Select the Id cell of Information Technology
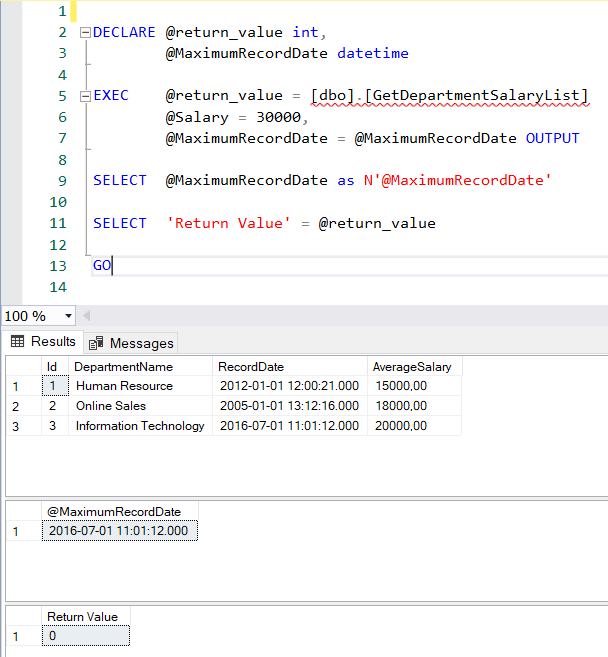Viewport: 608px width, 657px height. click(x=55, y=426)
